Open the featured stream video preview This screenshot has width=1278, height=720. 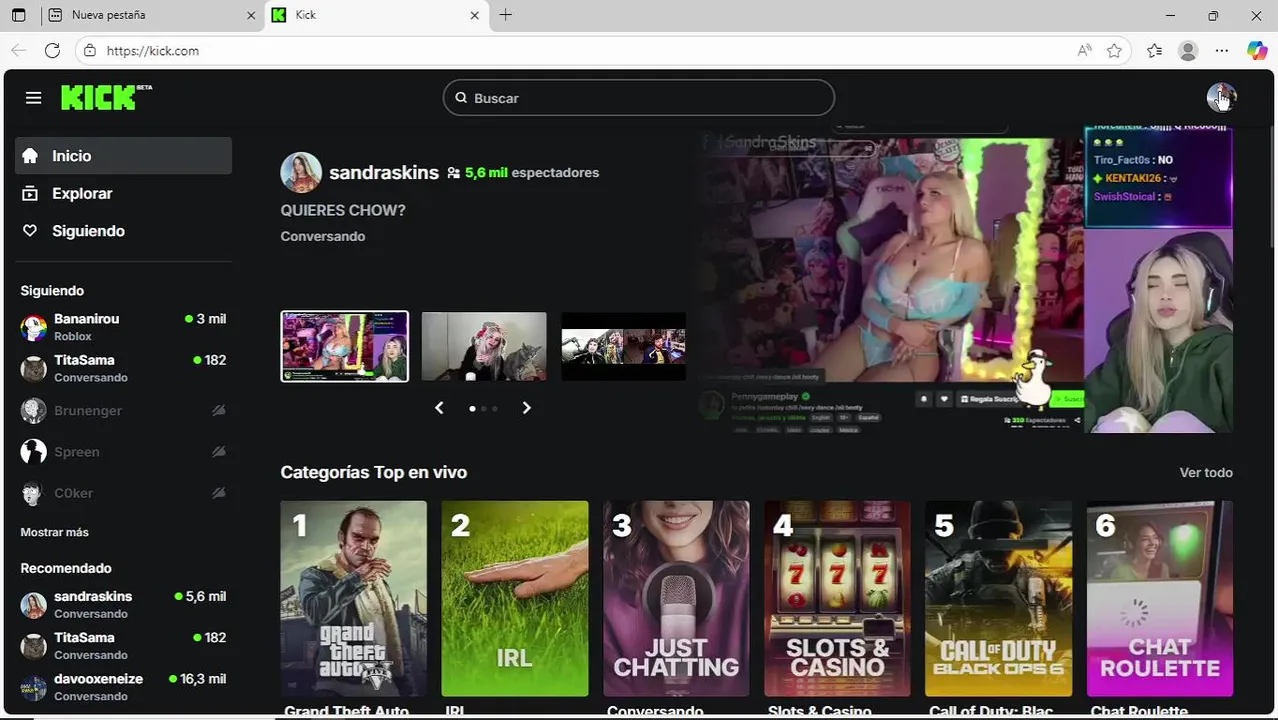click(966, 281)
